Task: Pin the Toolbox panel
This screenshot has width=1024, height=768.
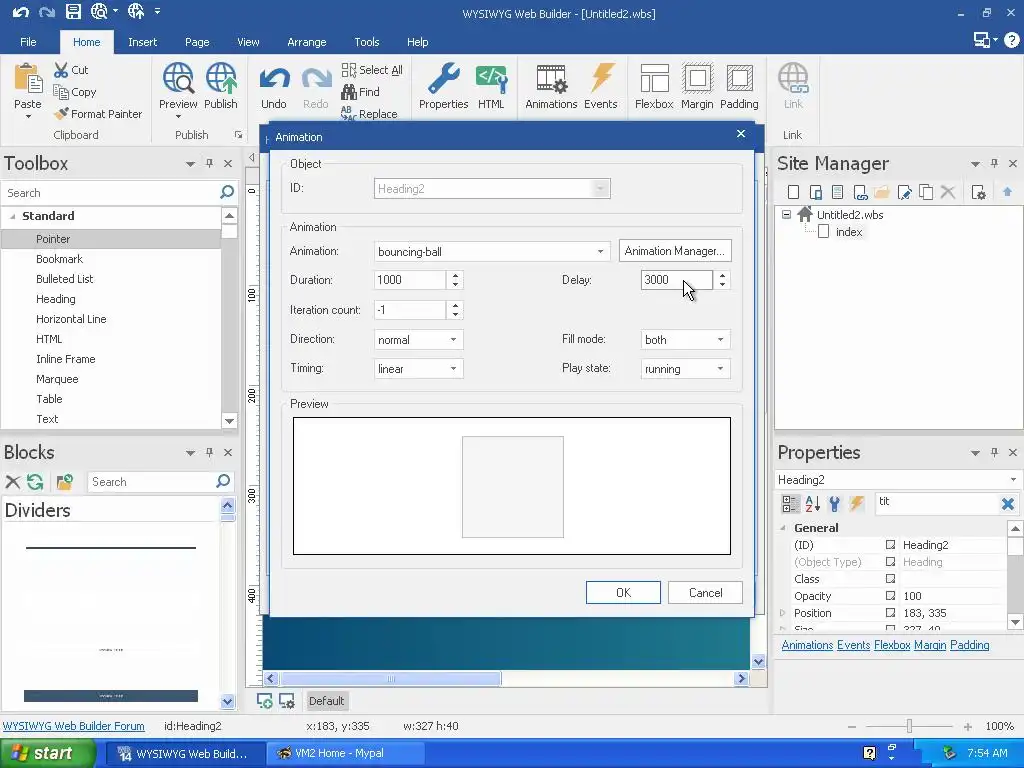Action: [x=209, y=163]
